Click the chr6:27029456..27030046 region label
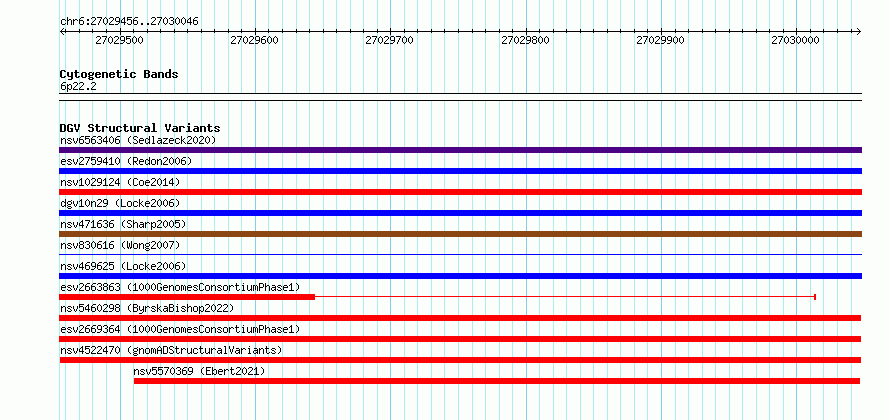This screenshot has width=890, height=420. [x=129, y=22]
